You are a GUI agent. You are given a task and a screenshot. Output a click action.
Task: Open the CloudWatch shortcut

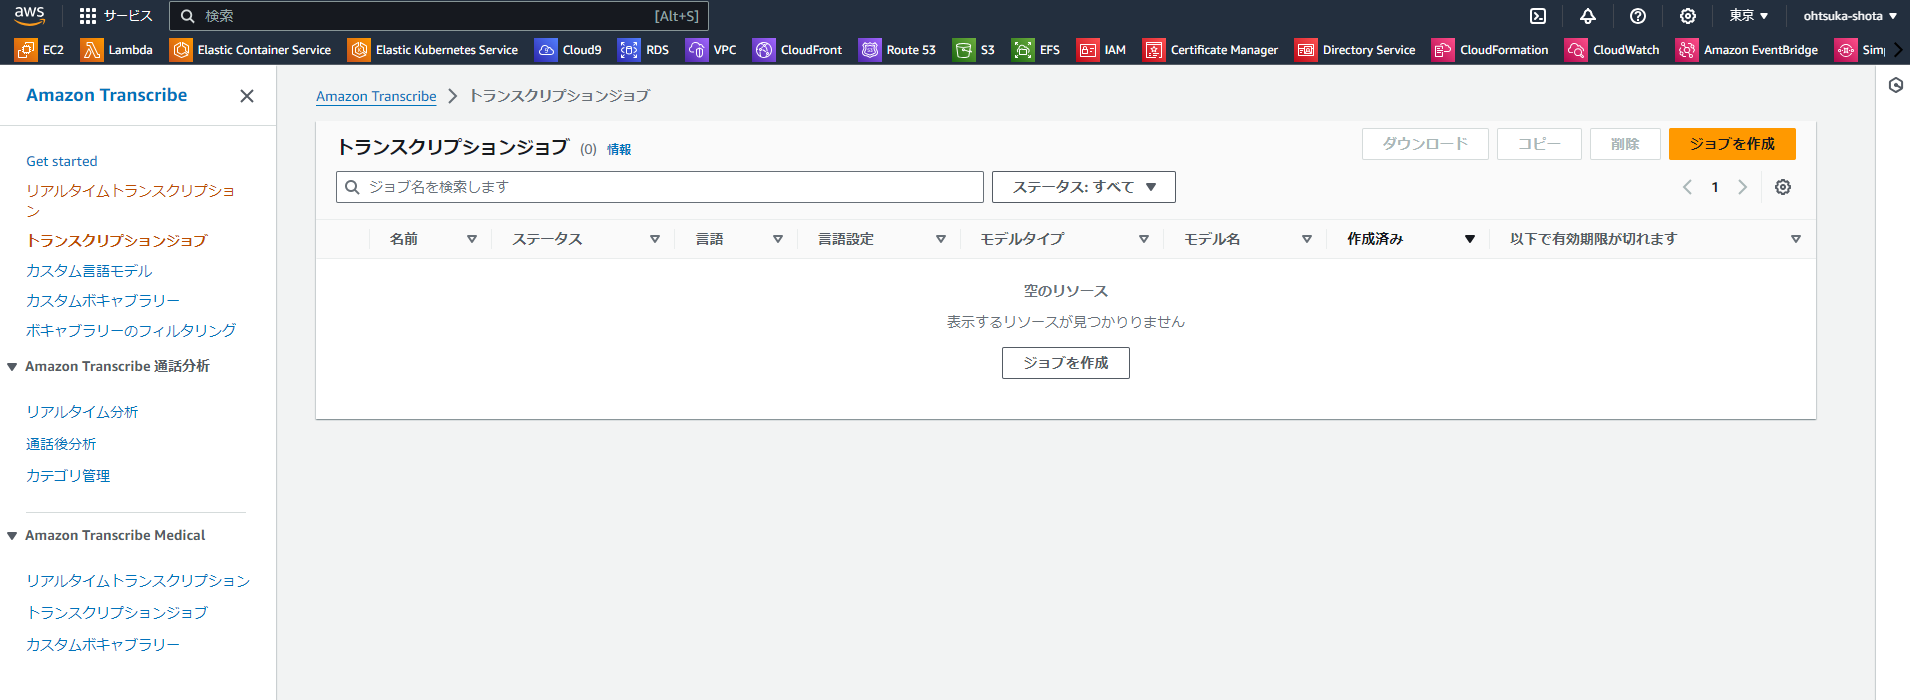click(x=1612, y=49)
